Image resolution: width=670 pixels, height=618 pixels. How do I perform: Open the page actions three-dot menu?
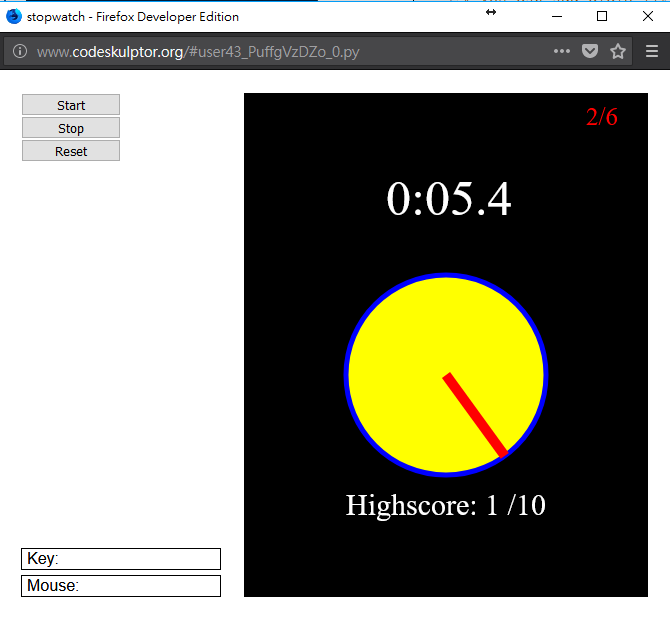coord(561,52)
